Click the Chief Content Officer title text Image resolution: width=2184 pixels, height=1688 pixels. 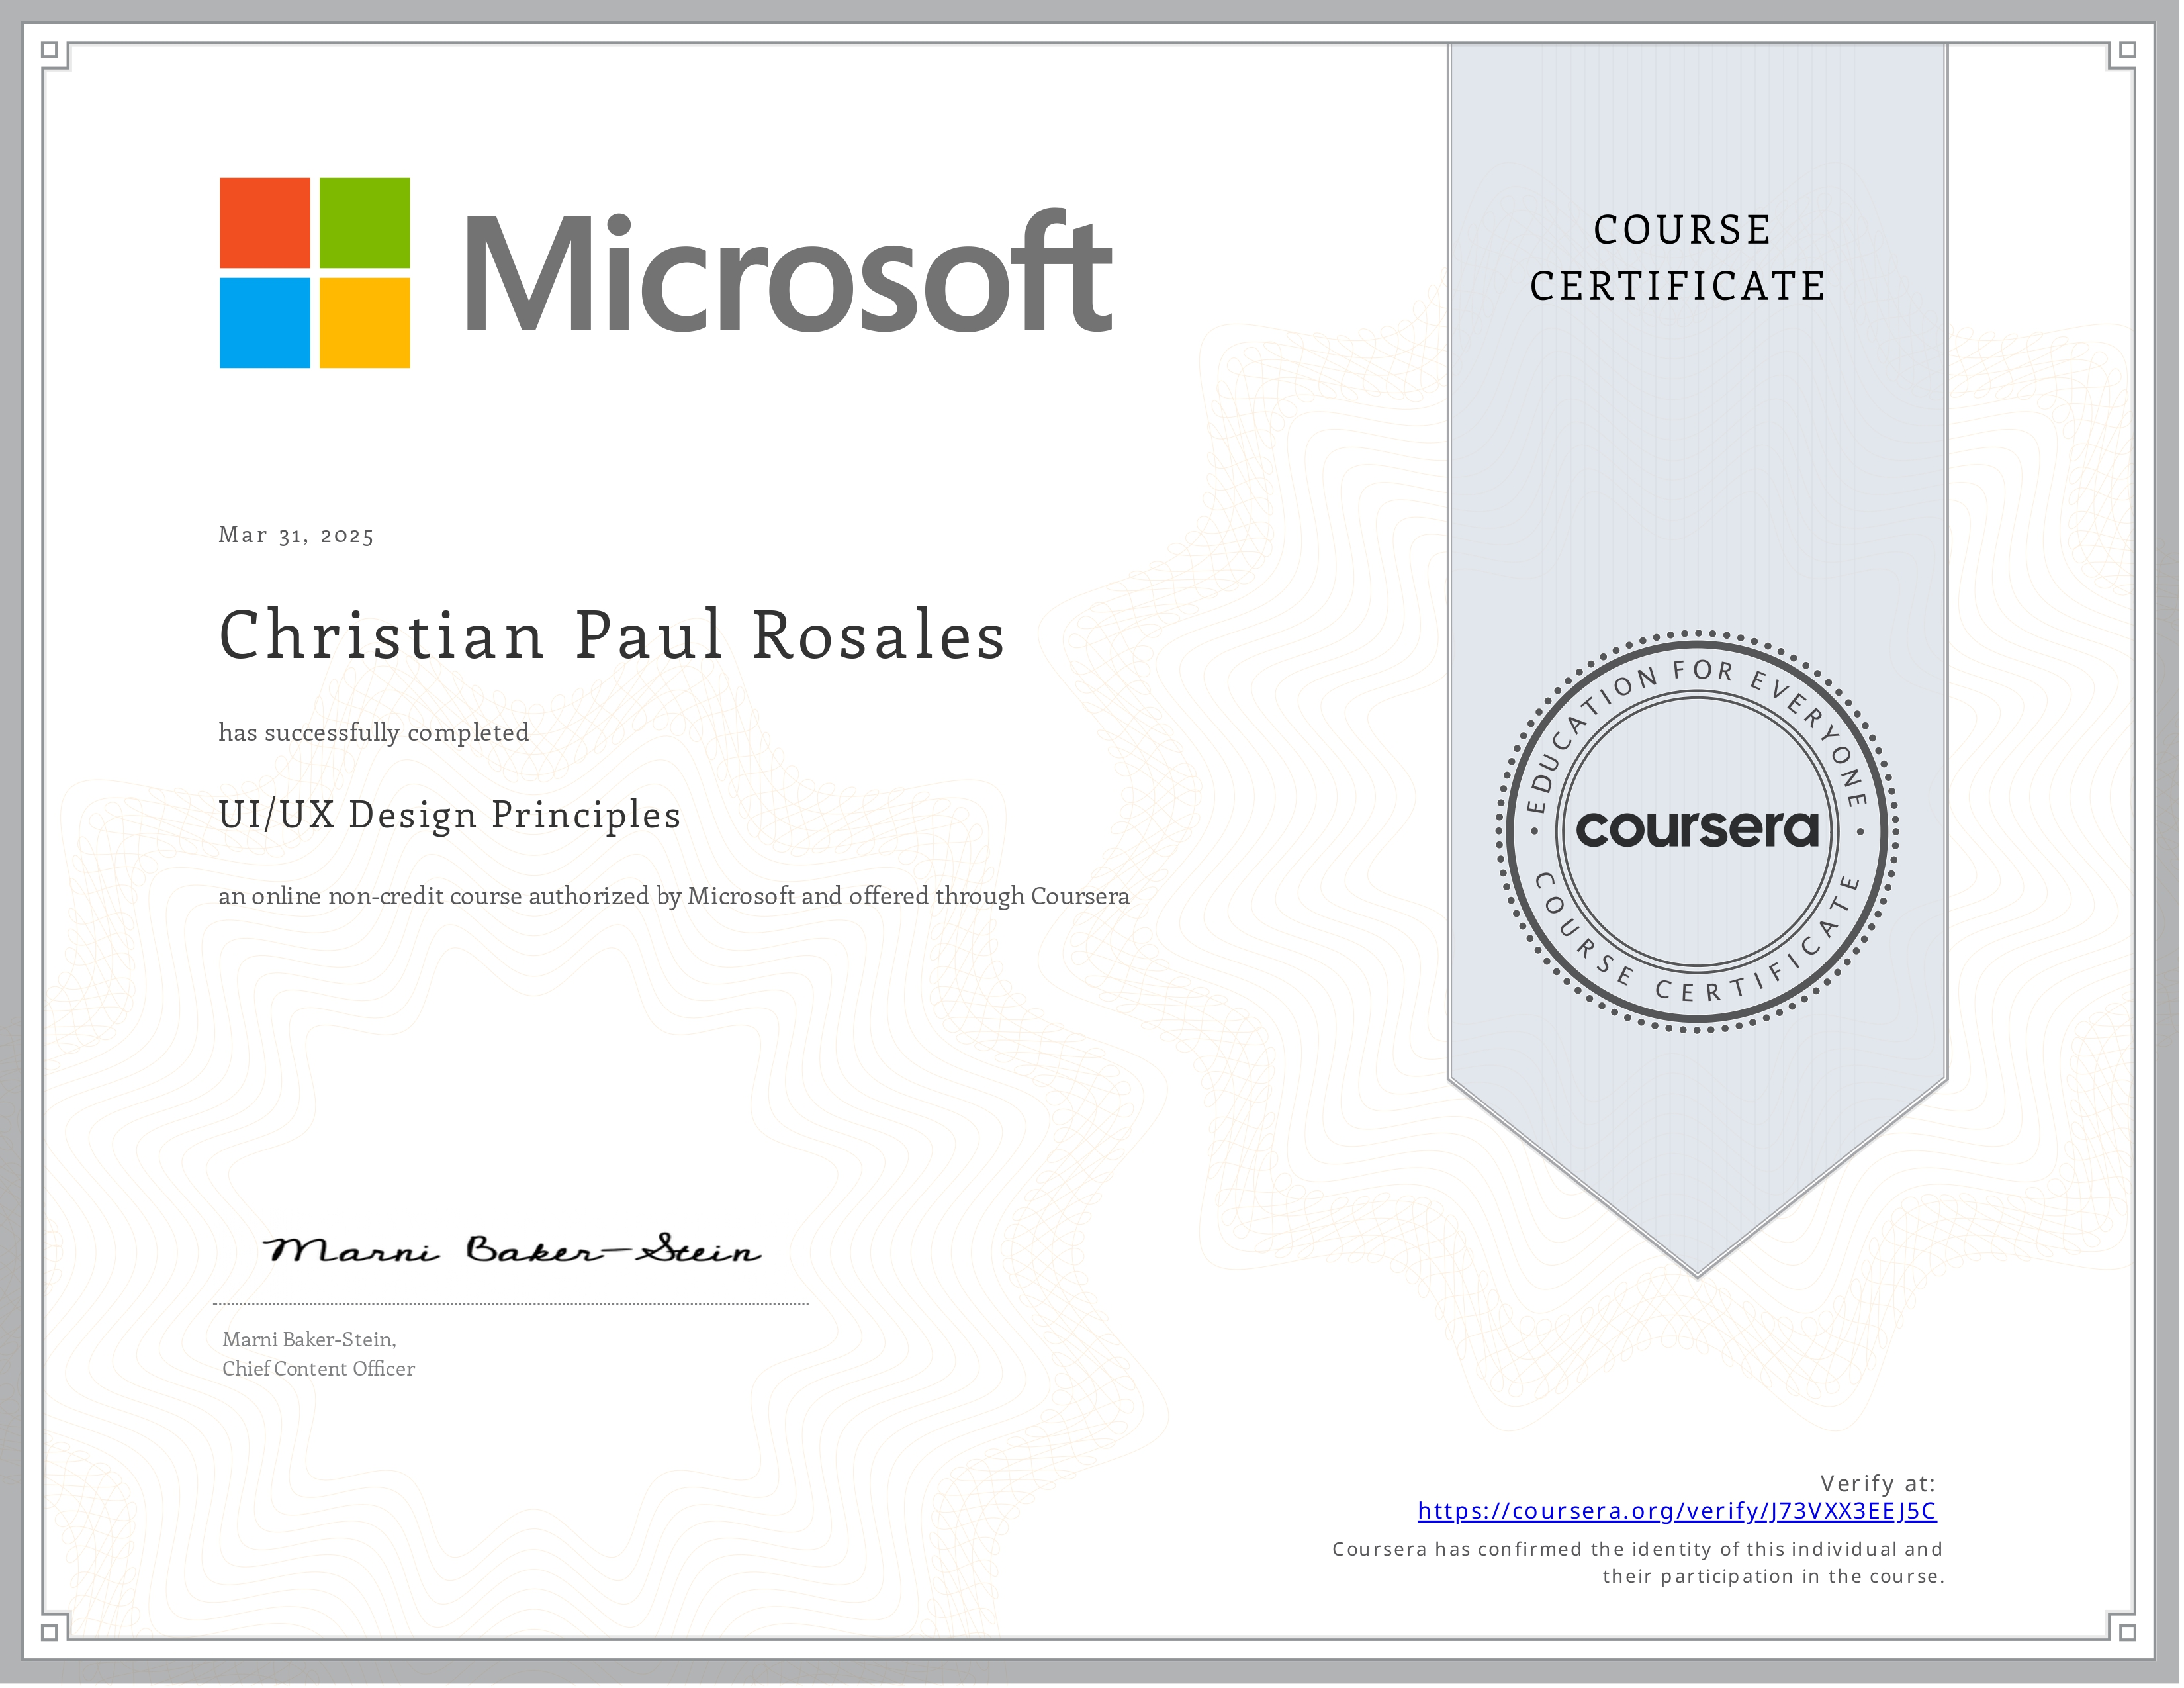tap(320, 1370)
